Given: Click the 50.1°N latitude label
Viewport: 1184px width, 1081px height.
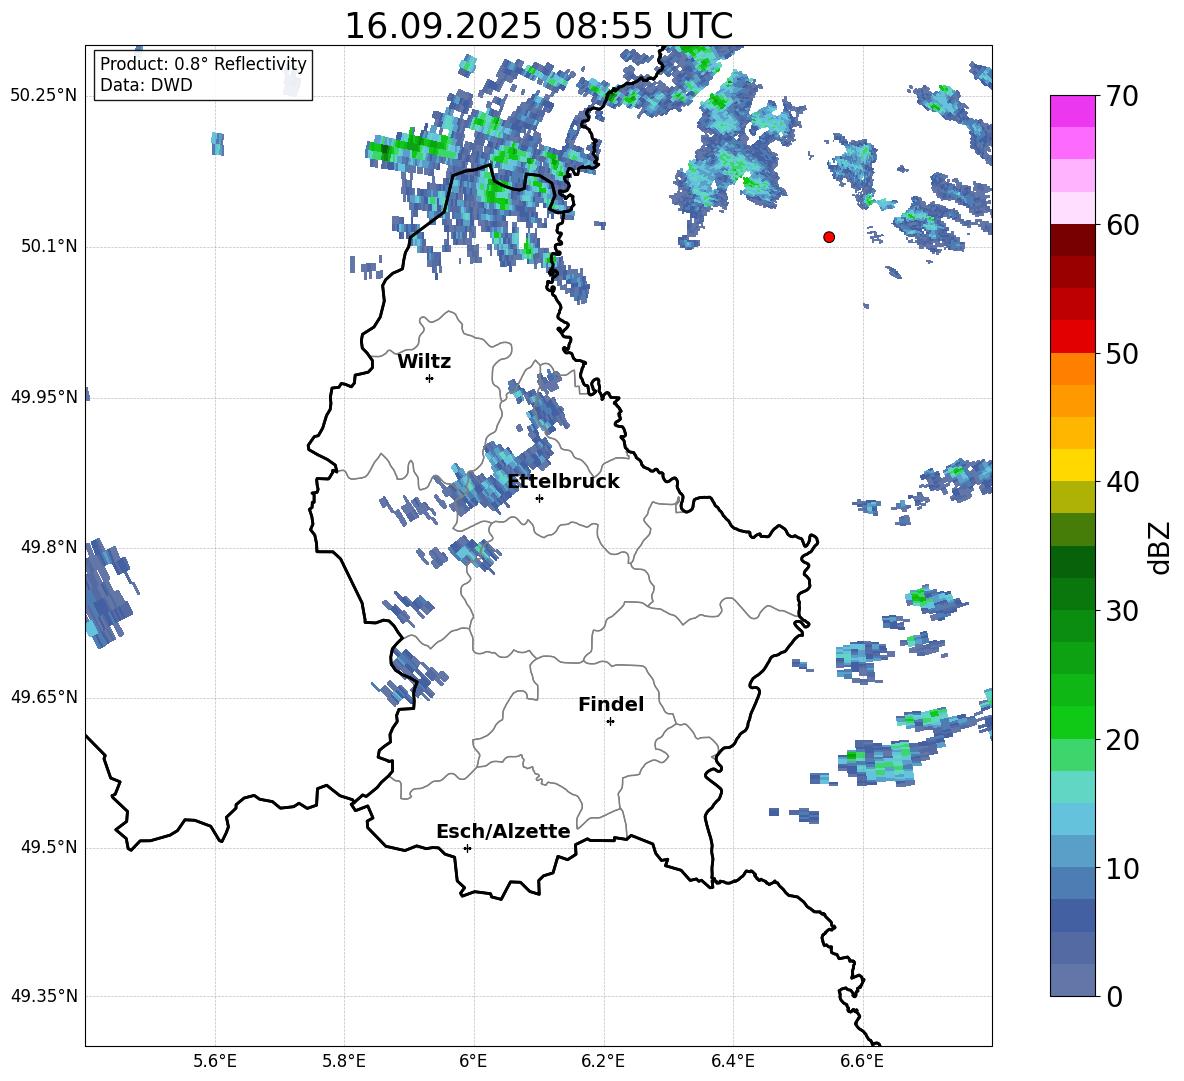Looking at the screenshot, I should 48,246.
